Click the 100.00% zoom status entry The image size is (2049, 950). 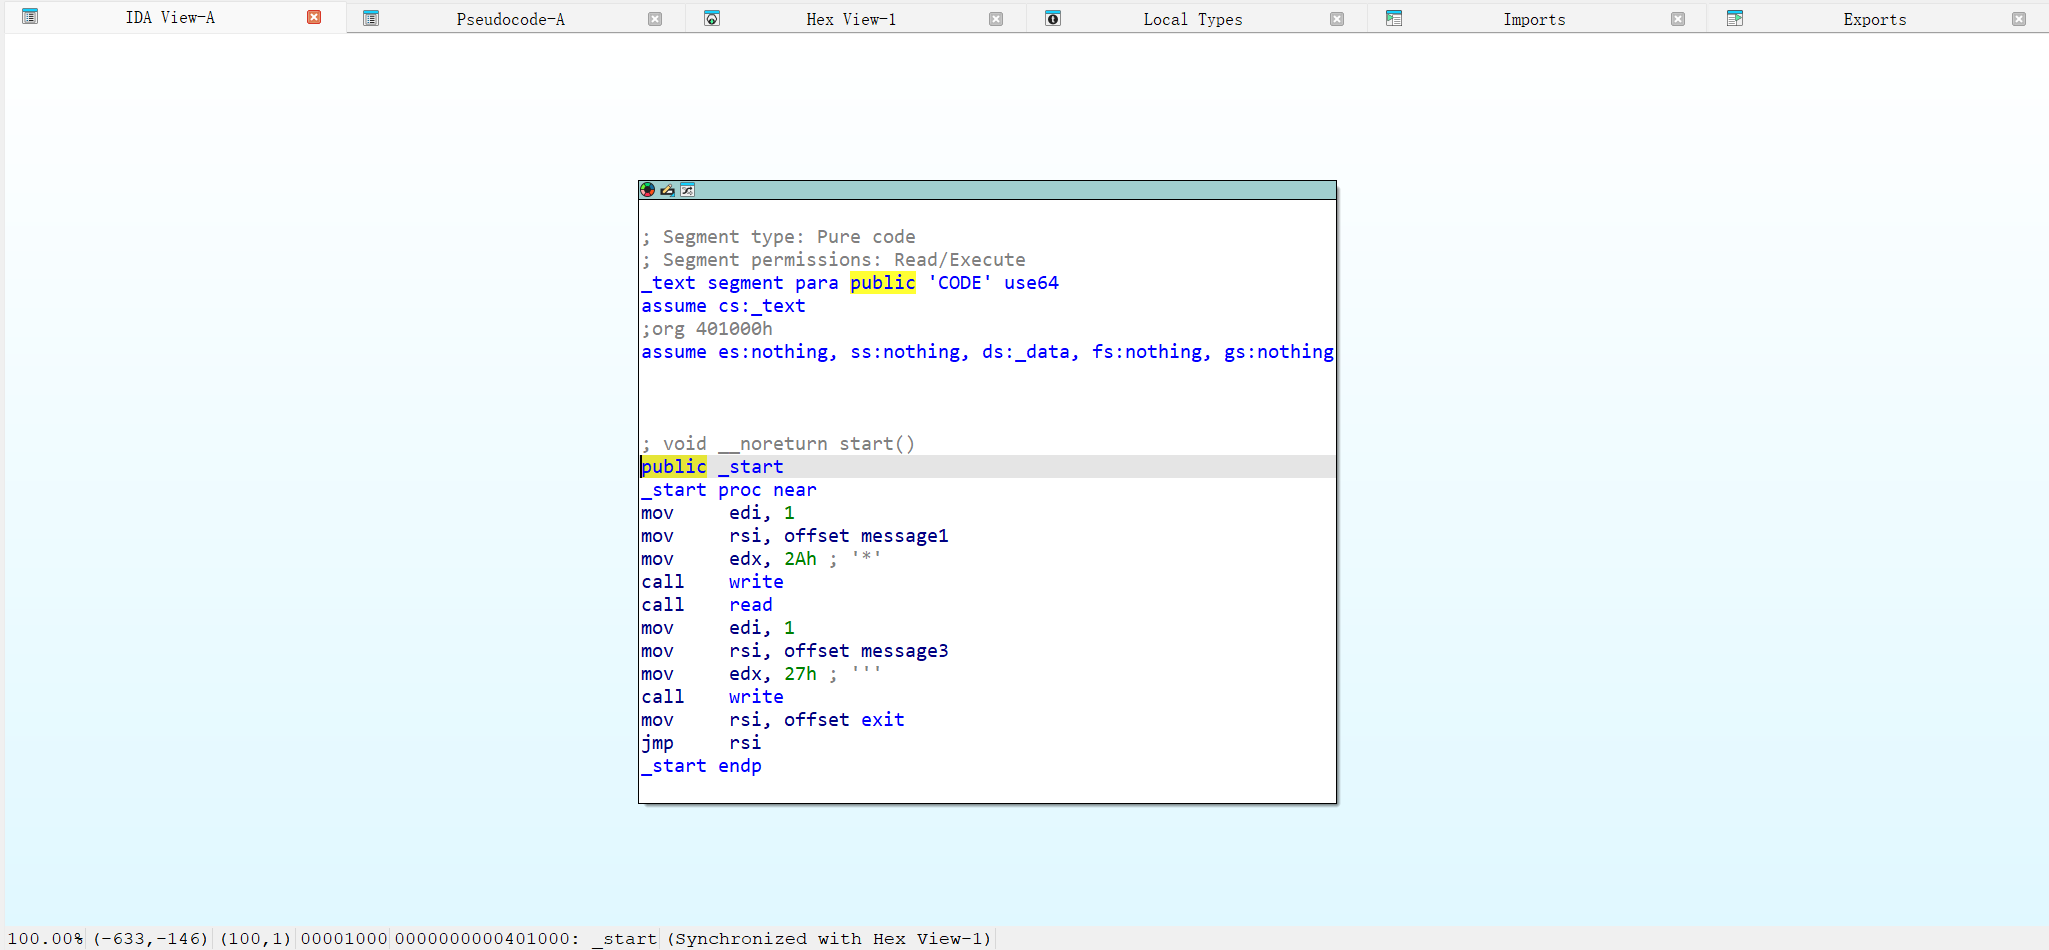(x=45, y=939)
